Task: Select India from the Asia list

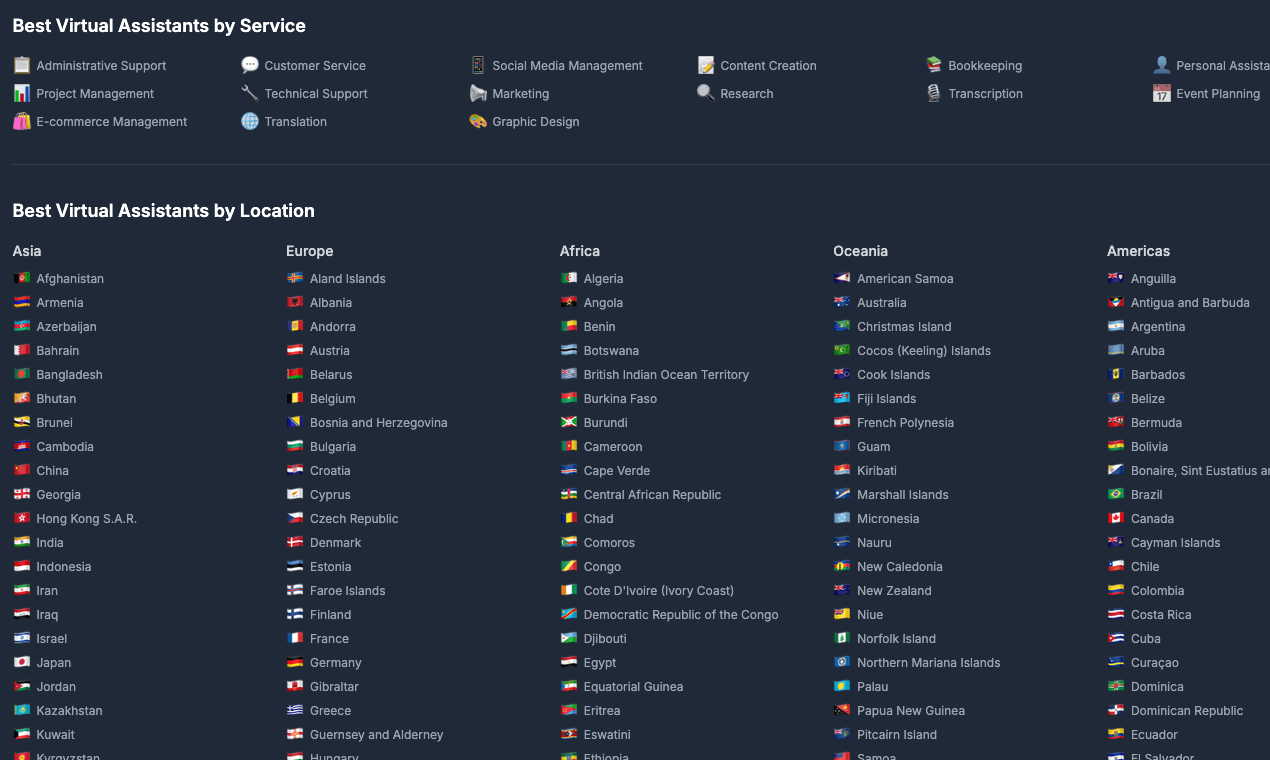Action: pos(50,543)
